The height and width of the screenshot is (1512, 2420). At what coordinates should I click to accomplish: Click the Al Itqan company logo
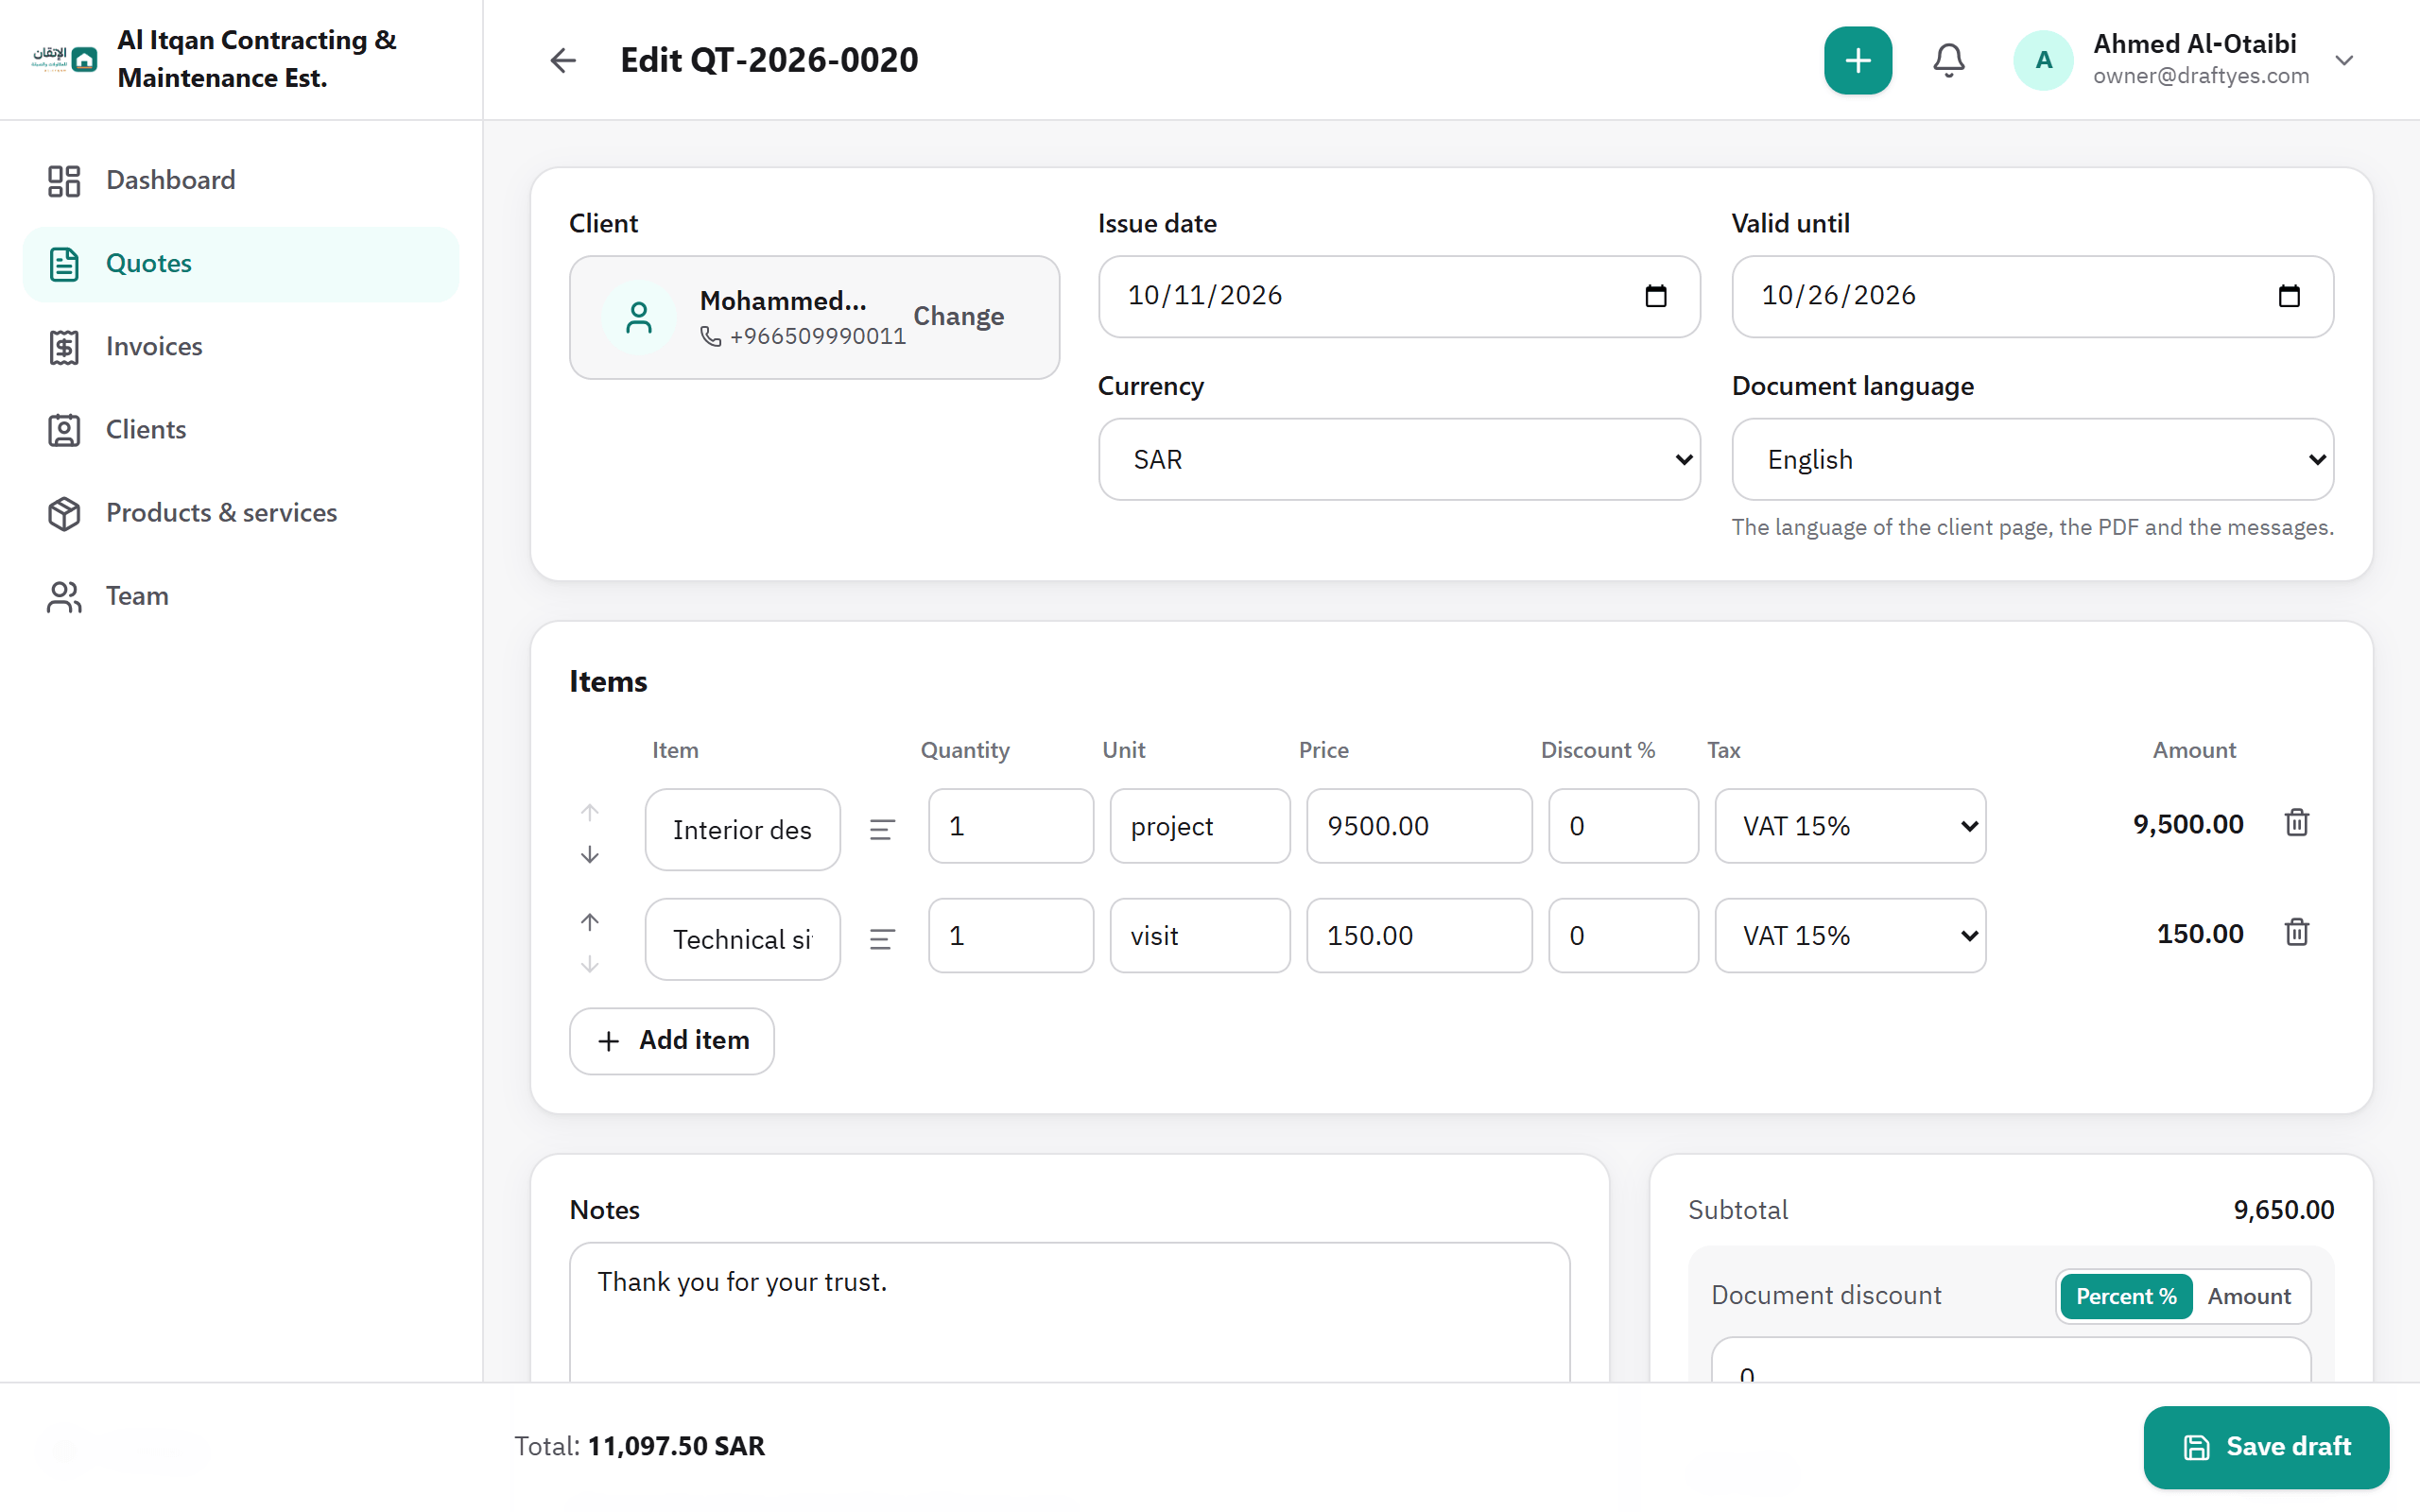[x=64, y=59]
